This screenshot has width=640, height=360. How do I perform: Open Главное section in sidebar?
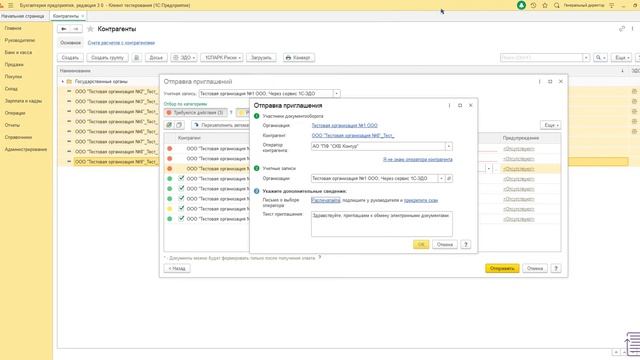(13, 28)
